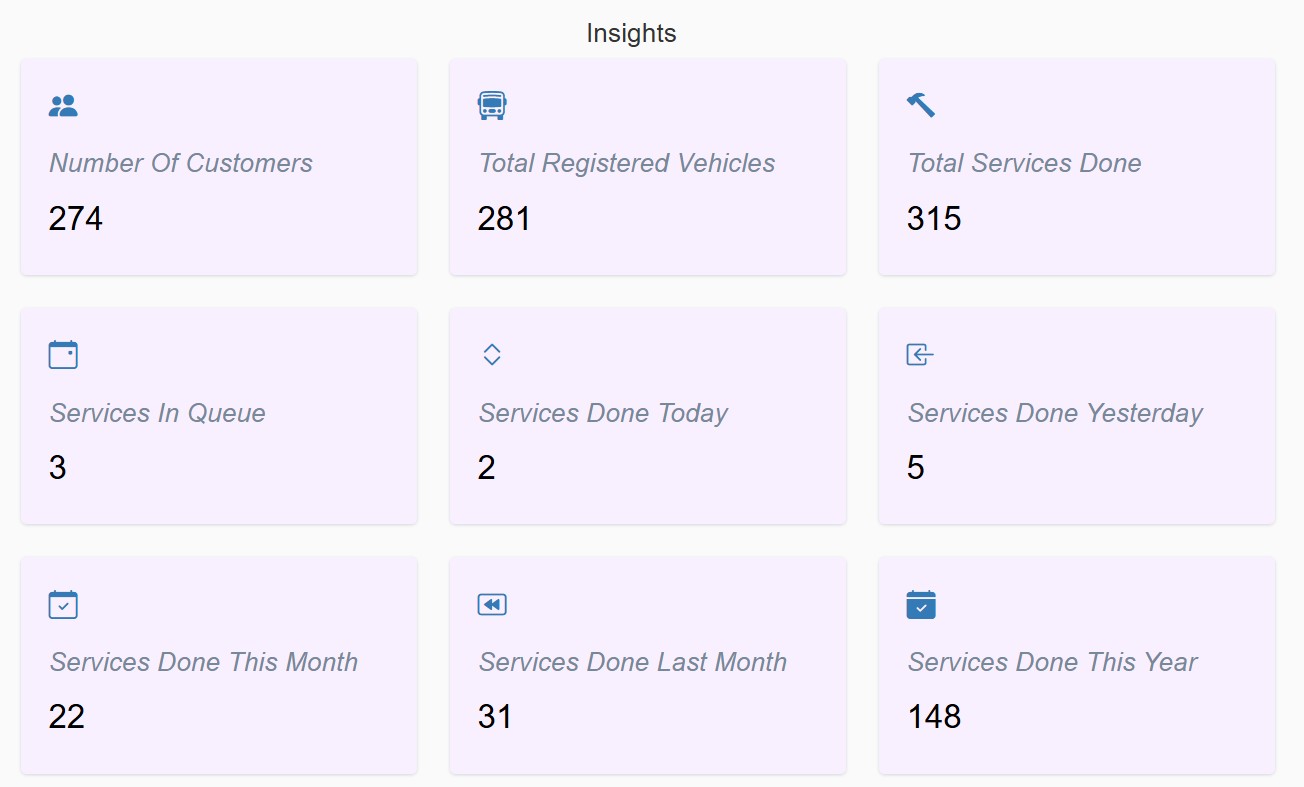The image size is (1304, 787).
Task: Click the arrow-in-box icon for Services Done Yesterday
Action: coord(920,355)
